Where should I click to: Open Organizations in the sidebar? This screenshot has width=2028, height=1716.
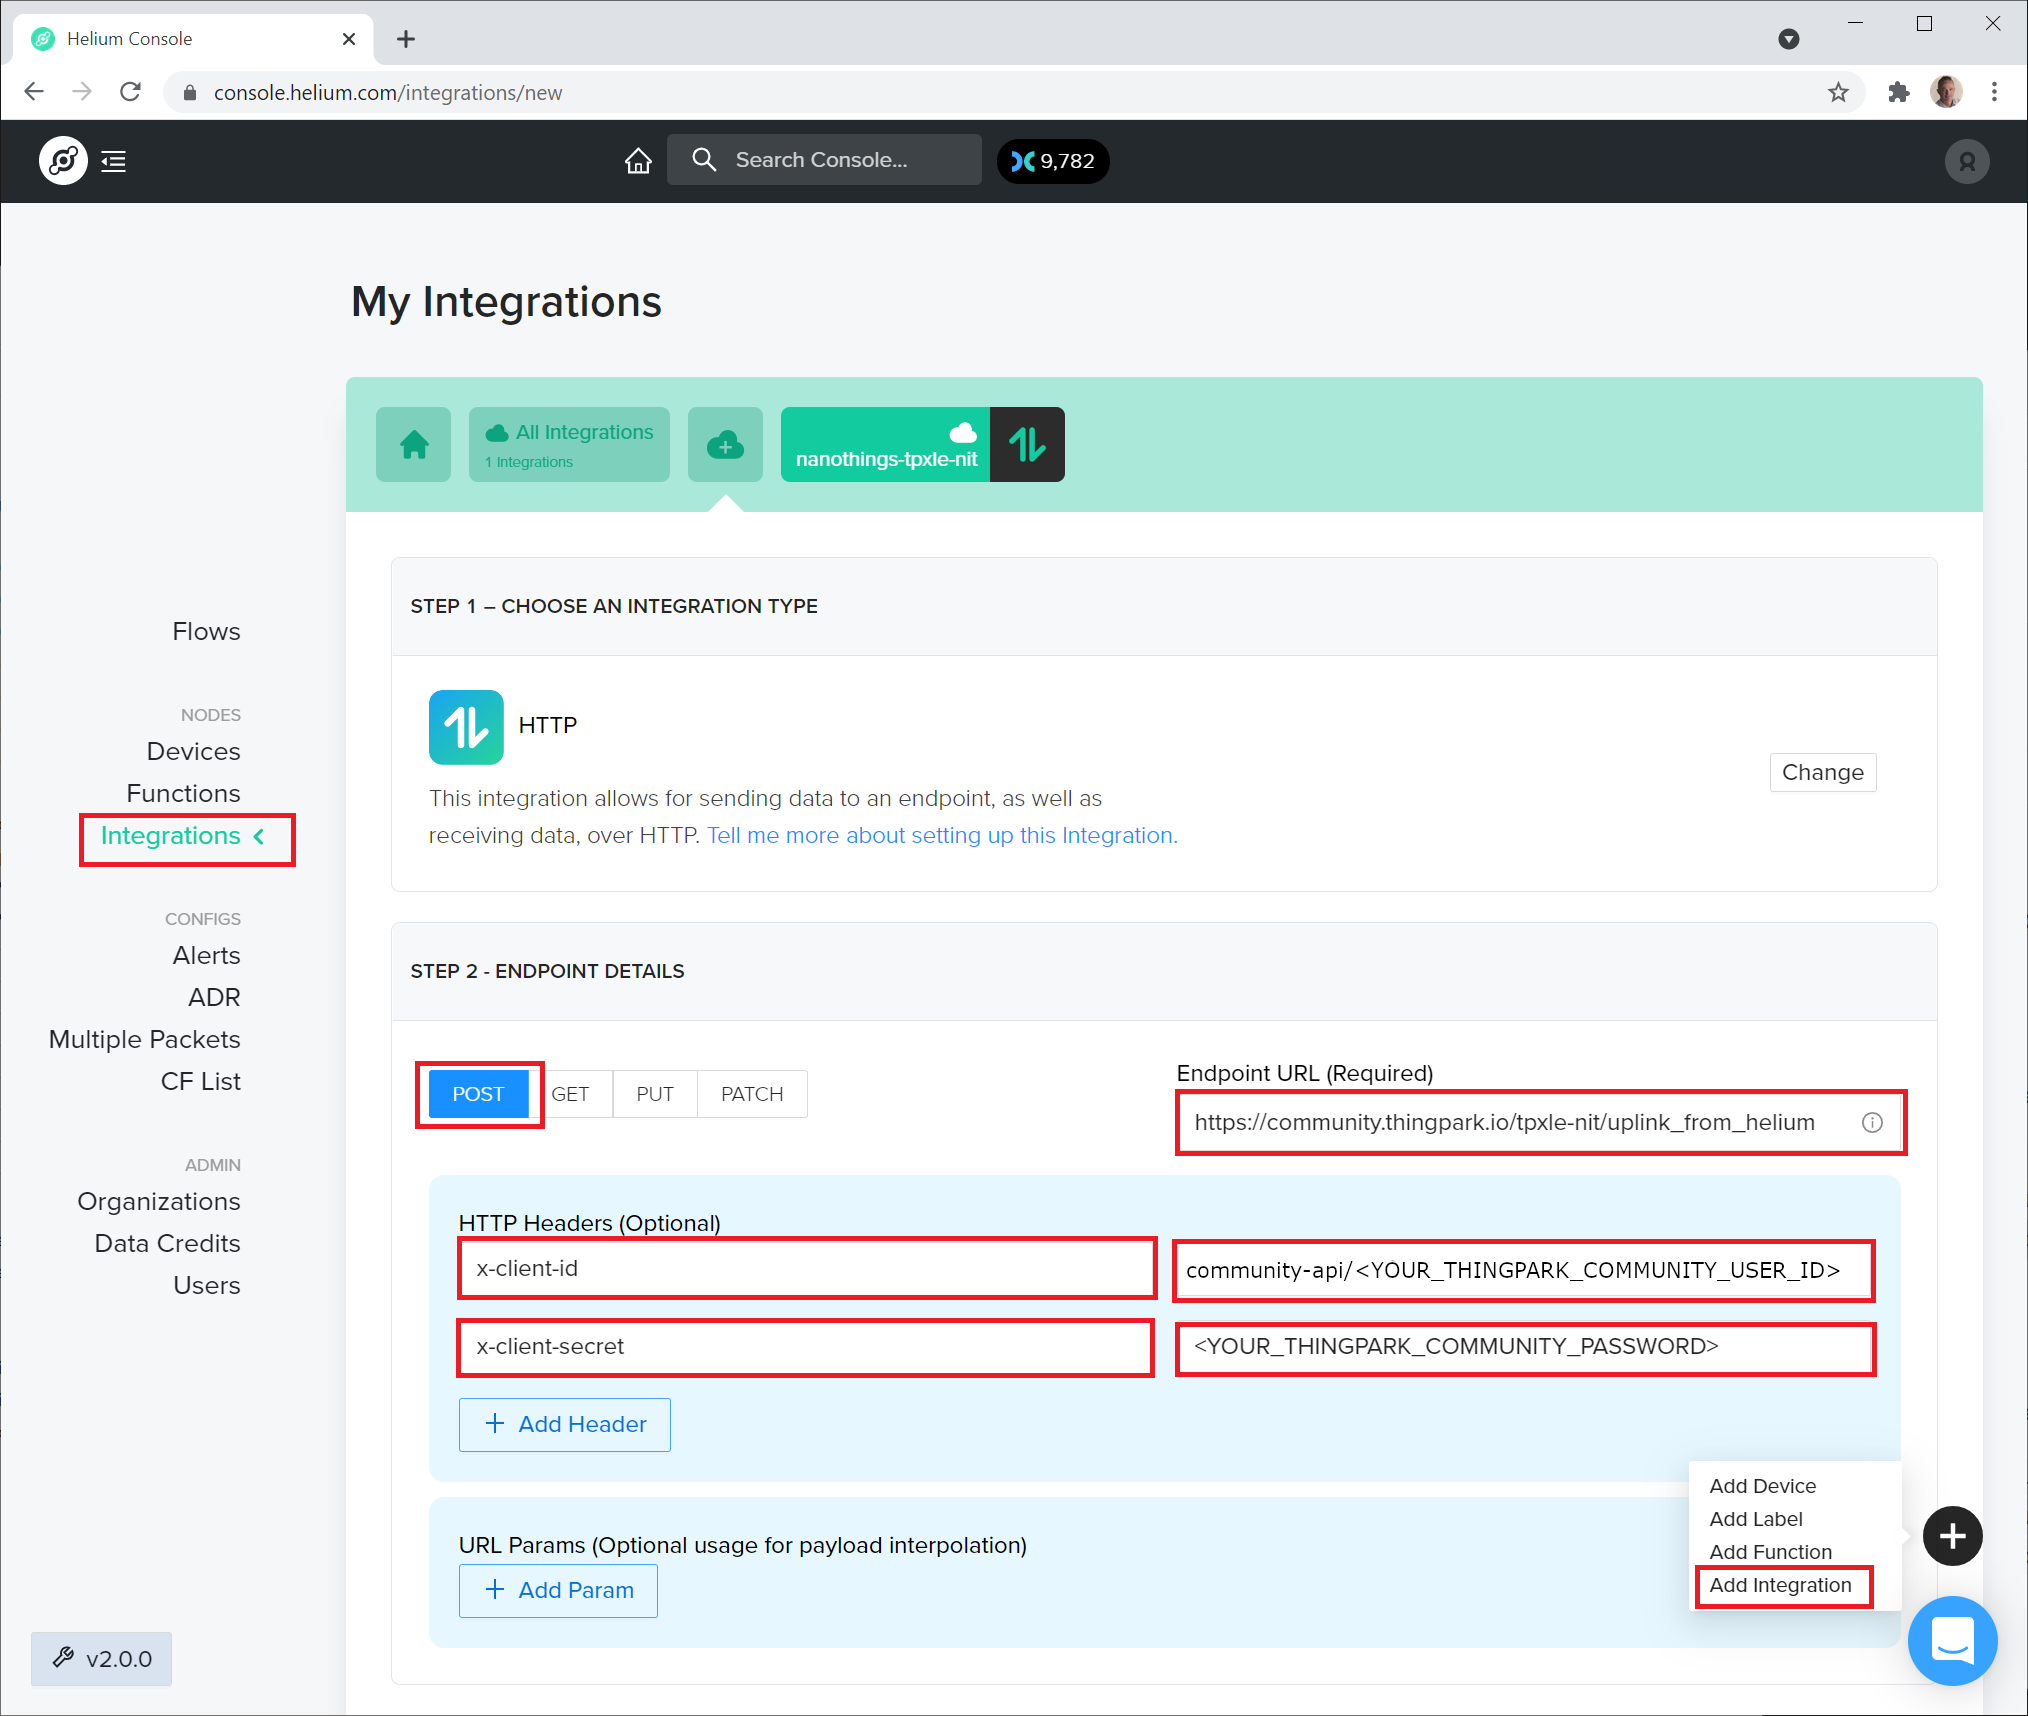pyautogui.click(x=159, y=1202)
